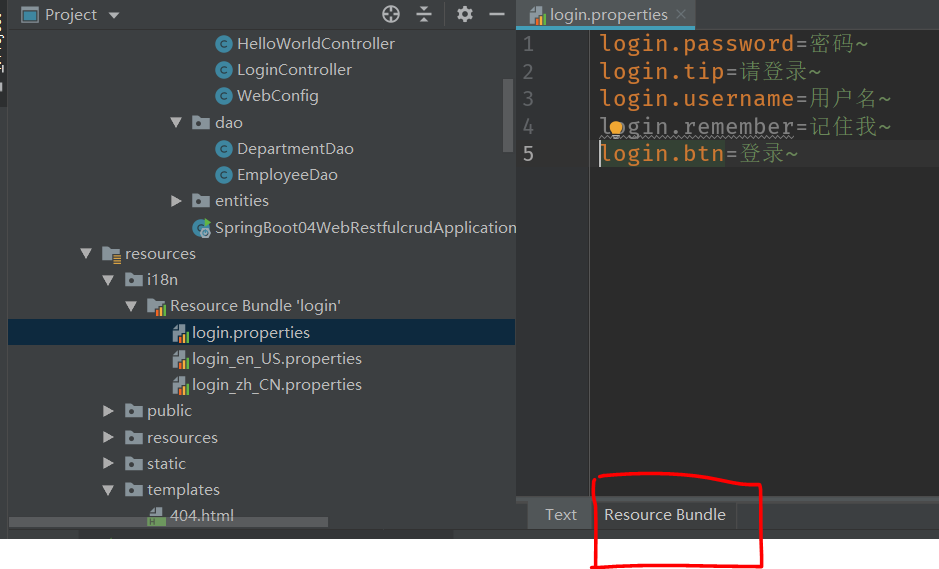This screenshot has height=569, width=939.
Task: Click login_en_US.properties file icon
Action: [180, 359]
